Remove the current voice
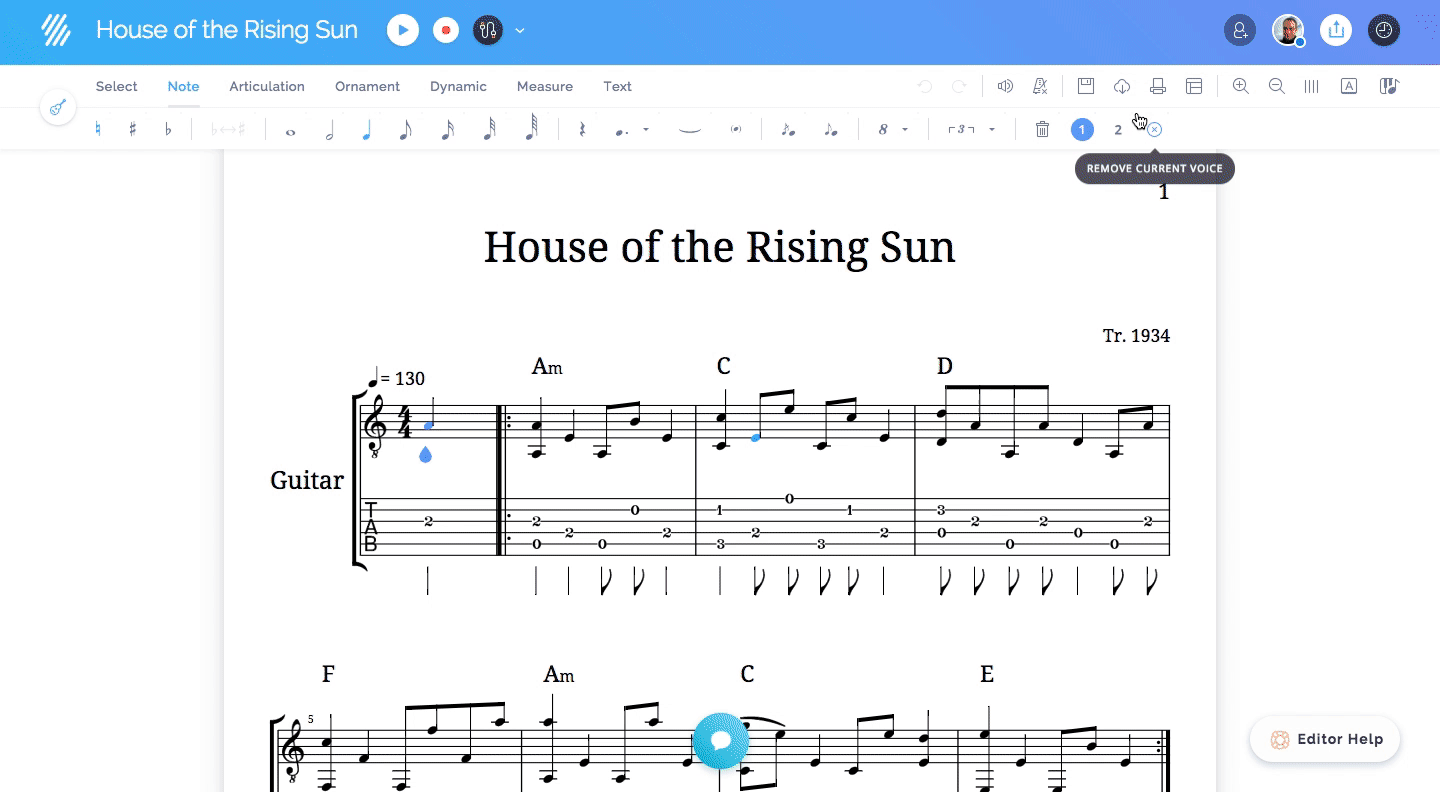The image size is (1440, 792). tap(1154, 129)
